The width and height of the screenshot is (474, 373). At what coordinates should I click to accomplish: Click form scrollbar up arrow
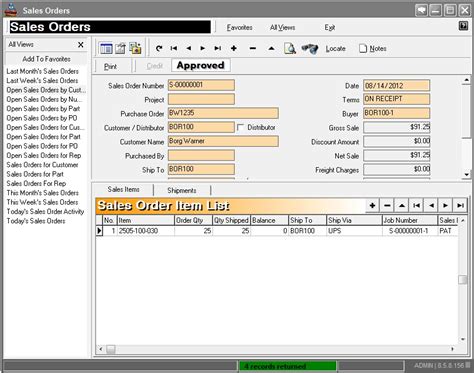[x=466, y=80]
